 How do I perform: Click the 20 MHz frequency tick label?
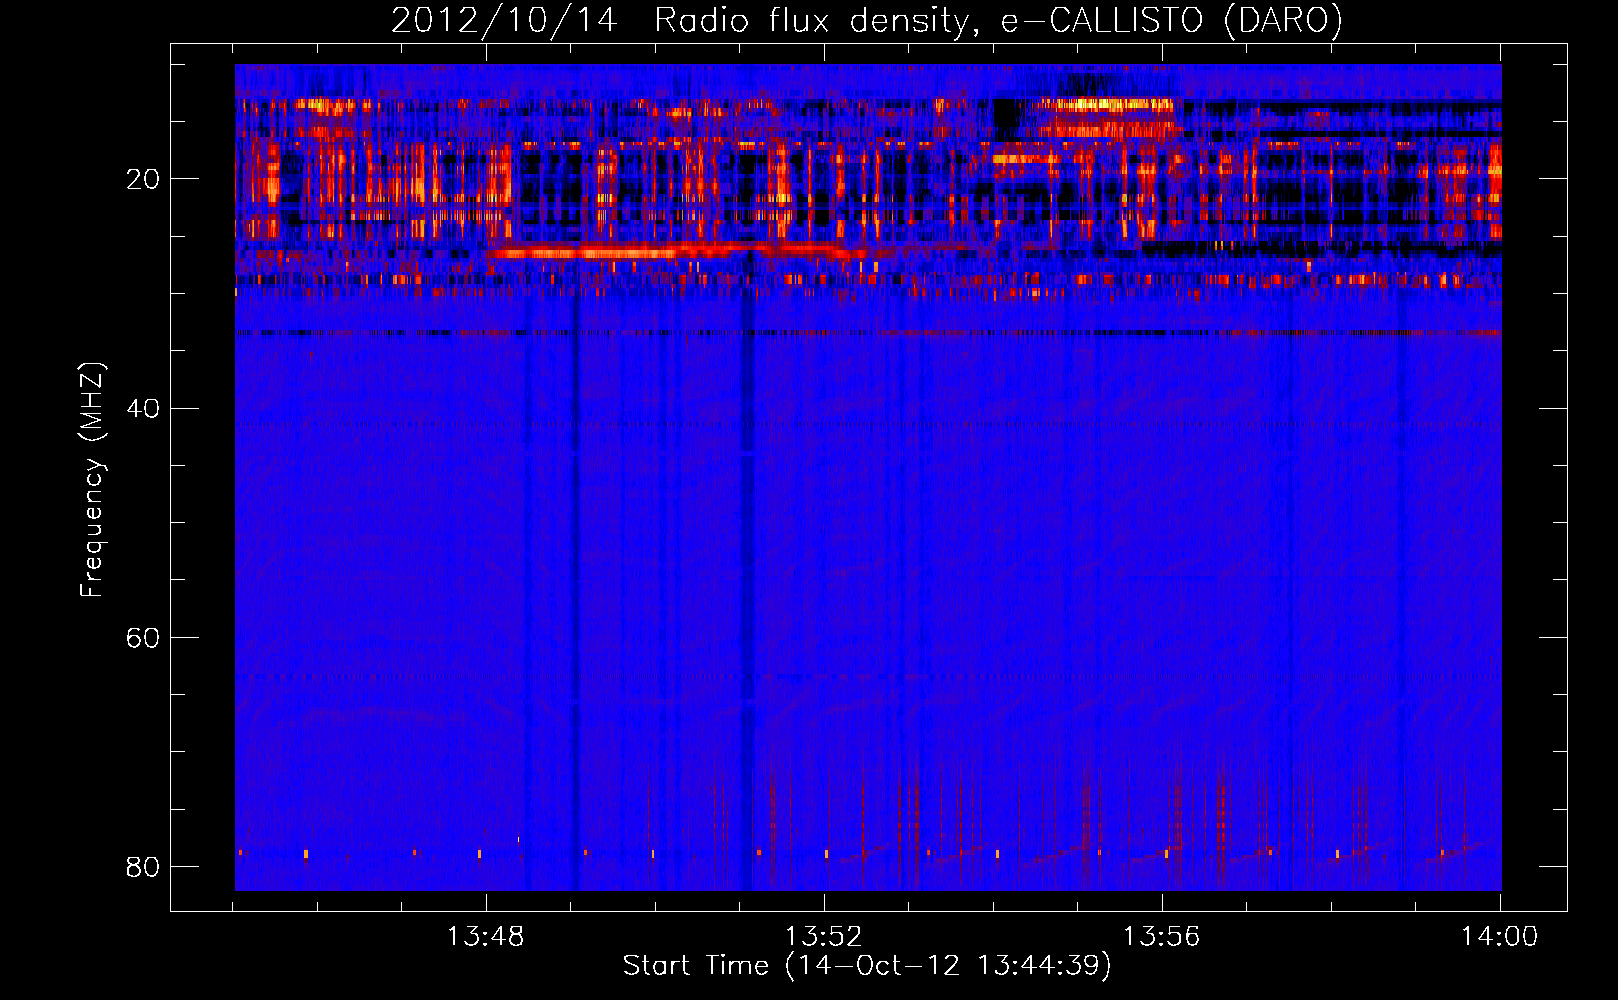click(x=143, y=179)
